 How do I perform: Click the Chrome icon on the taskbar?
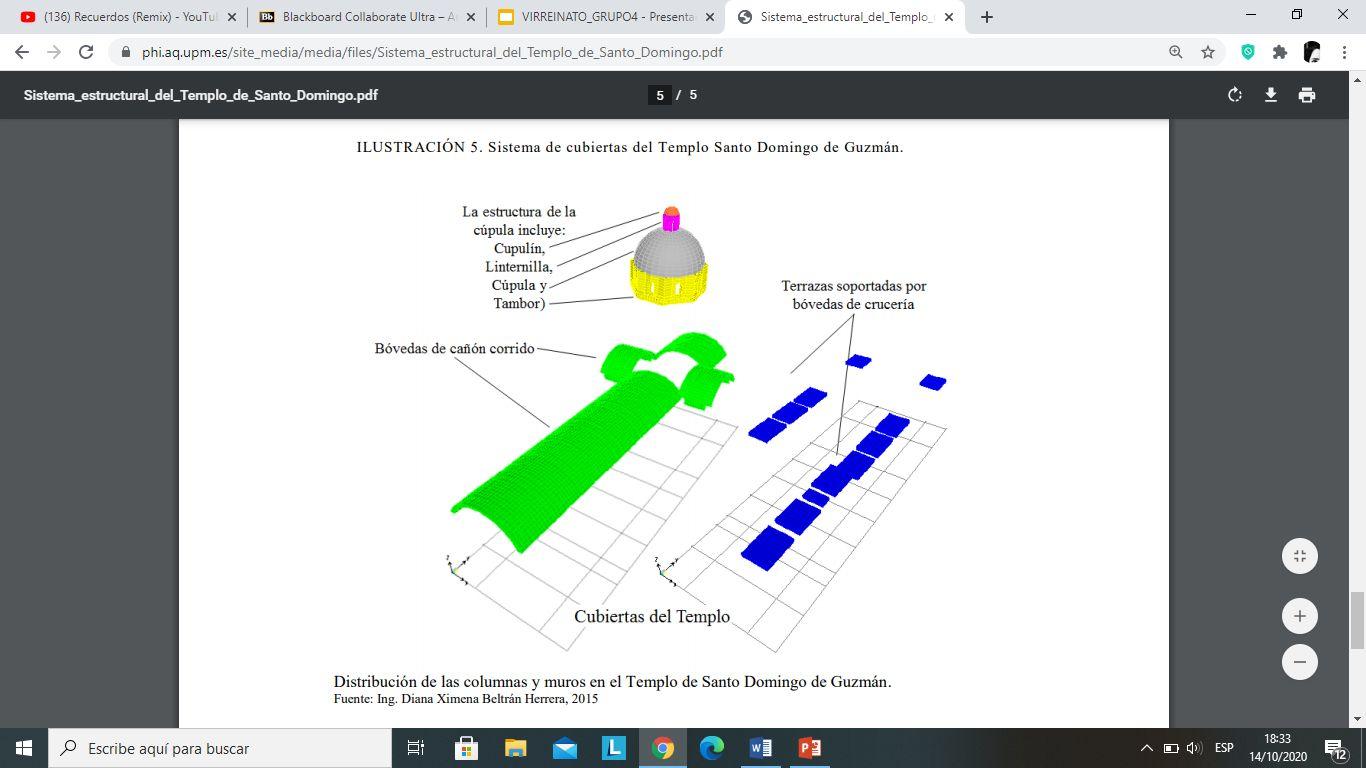pyautogui.click(x=662, y=748)
